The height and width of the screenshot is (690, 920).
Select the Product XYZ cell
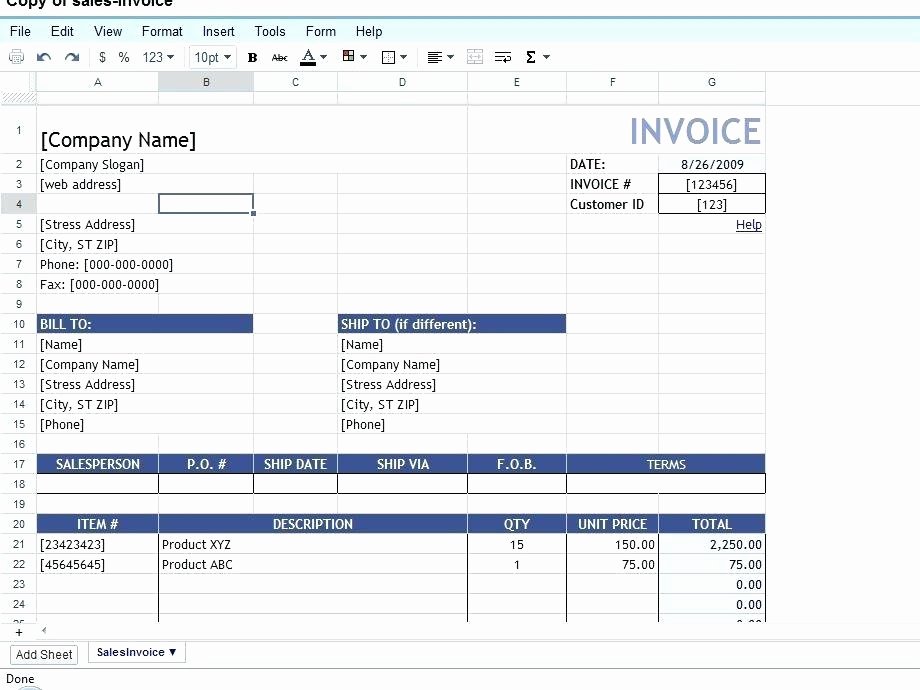click(x=313, y=544)
